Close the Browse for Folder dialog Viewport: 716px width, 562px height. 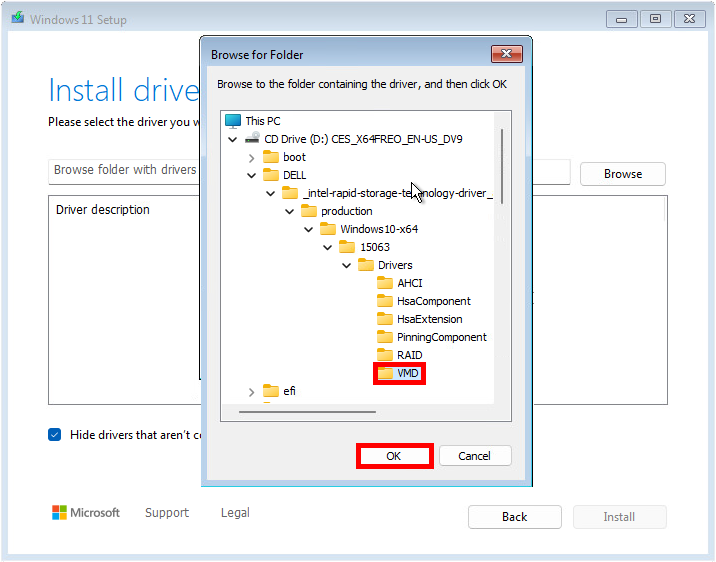pos(506,54)
